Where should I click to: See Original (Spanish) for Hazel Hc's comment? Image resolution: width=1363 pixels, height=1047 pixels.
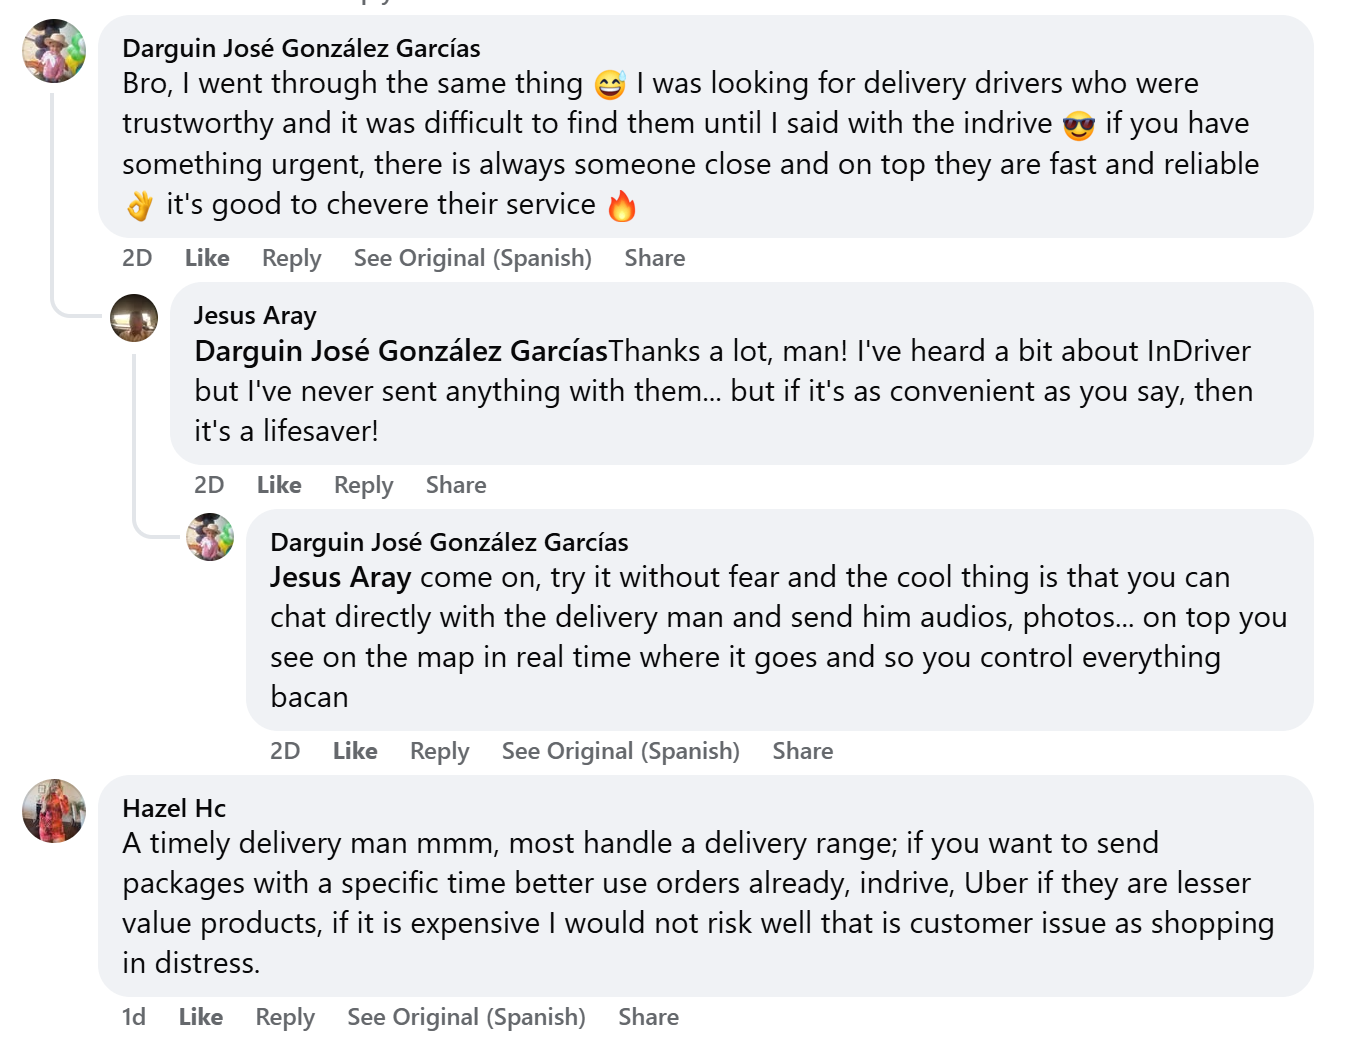(x=466, y=1017)
